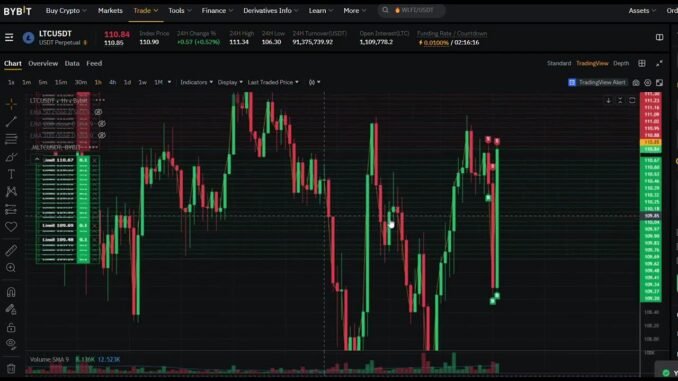The width and height of the screenshot is (678, 381).
Task: Click the TradingView Alert button
Action: pyautogui.click(x=597, y=82)
